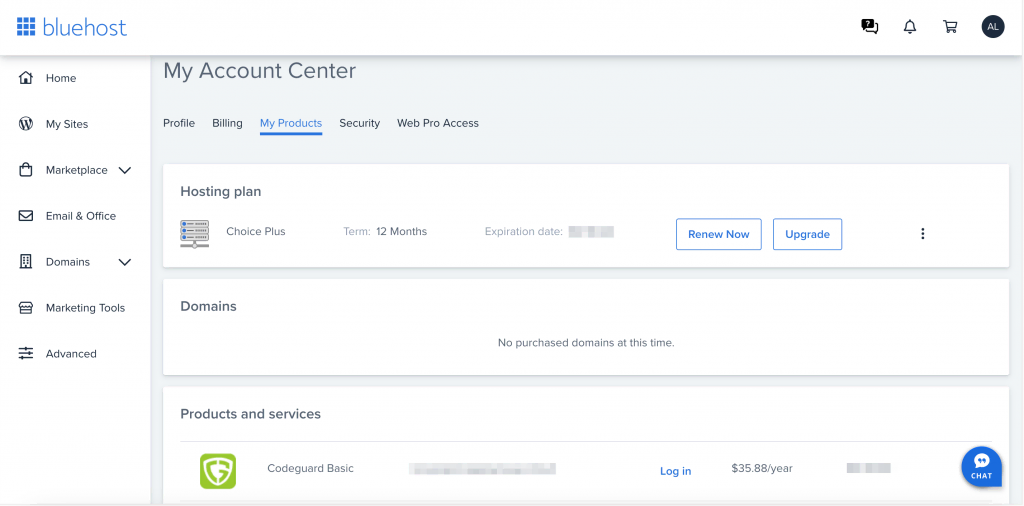Viewport: 1024px width, 506px height.
Task: Click the WordPress My Sites icon
Action: 26,124
